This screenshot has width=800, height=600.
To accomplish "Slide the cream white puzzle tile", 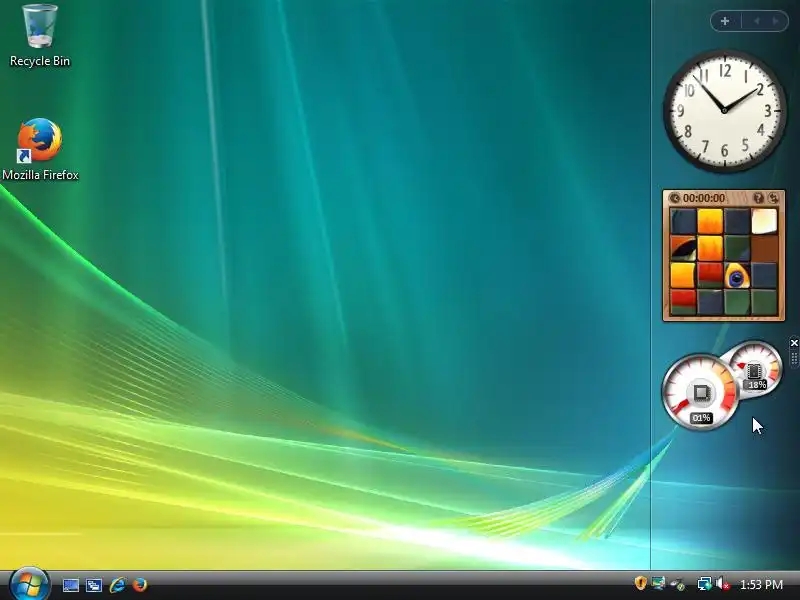I will point(764,221).
